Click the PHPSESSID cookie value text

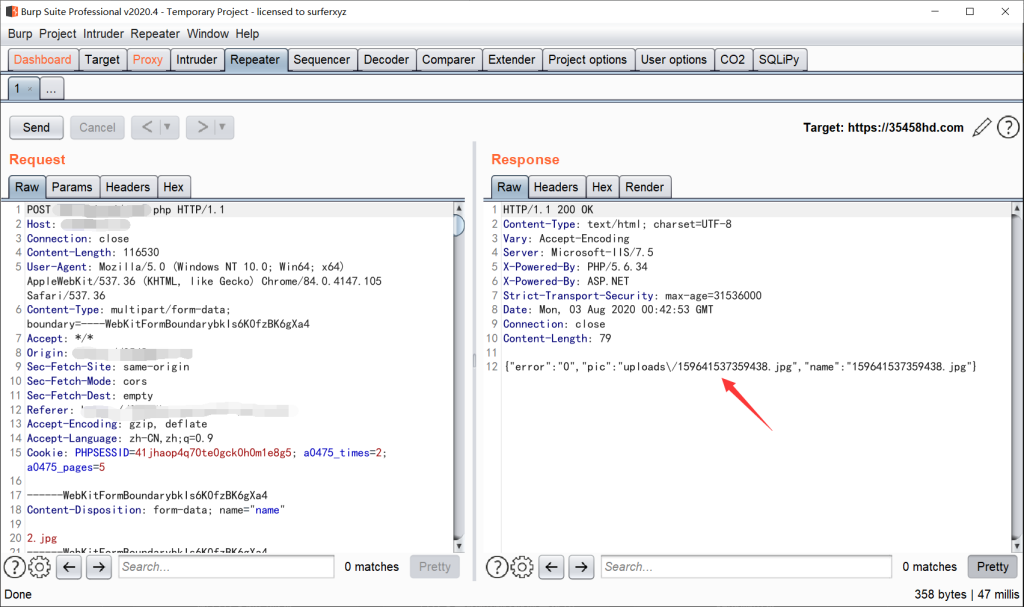coord(213,453)
